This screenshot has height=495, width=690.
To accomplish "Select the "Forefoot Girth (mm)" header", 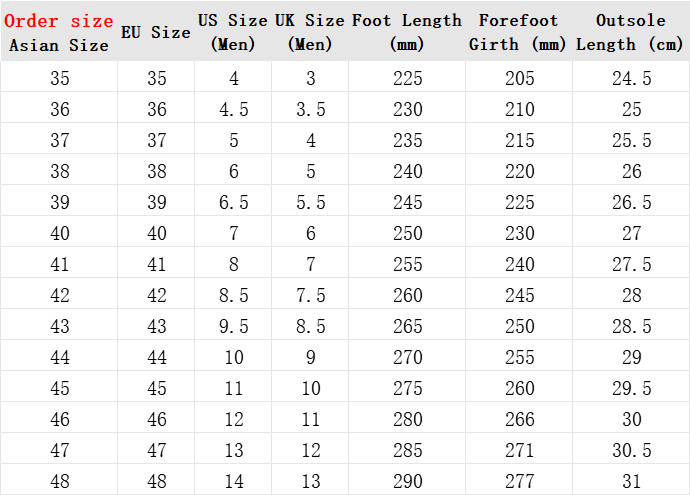I will pyautogui.click(x=519, y=32).
